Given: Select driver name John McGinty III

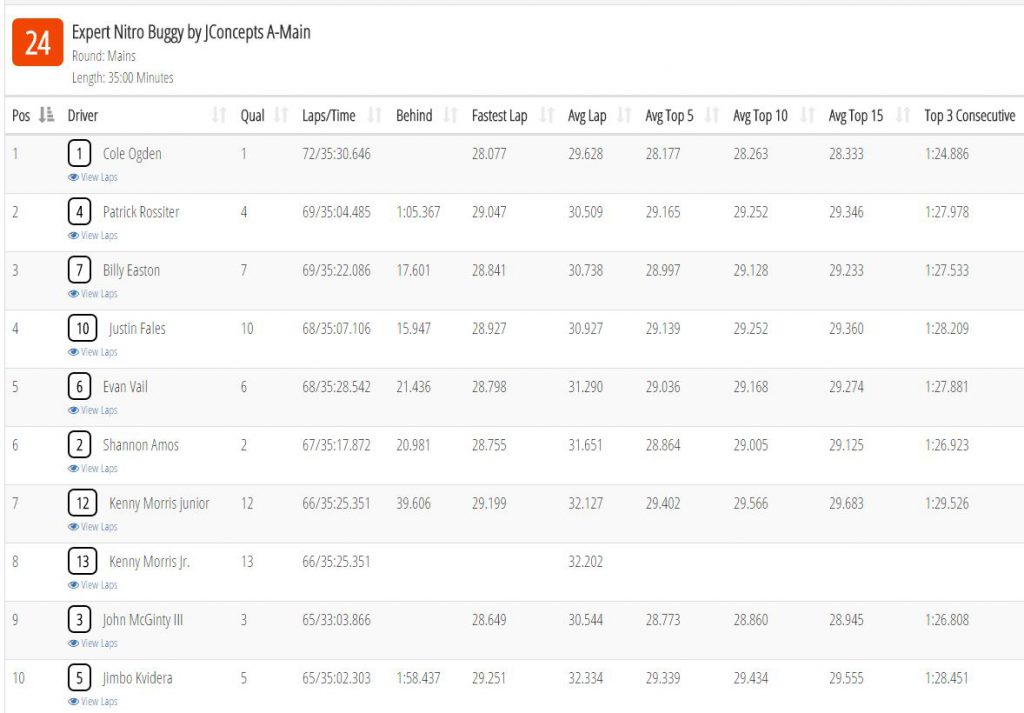Looking at the screenshot, I should click(x=143, y=620).
